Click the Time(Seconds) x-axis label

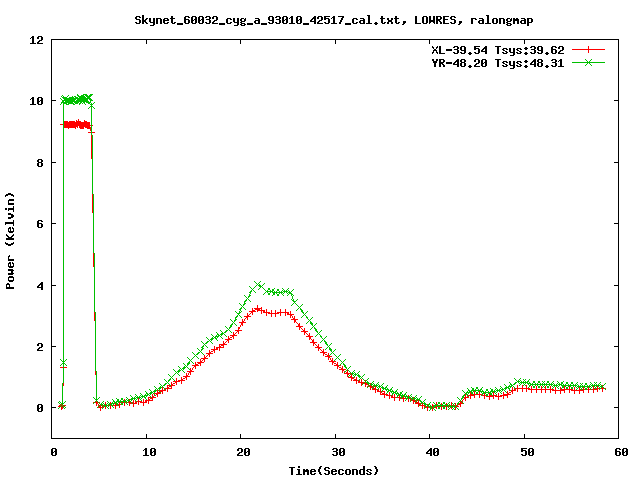[x=334, y=471]
